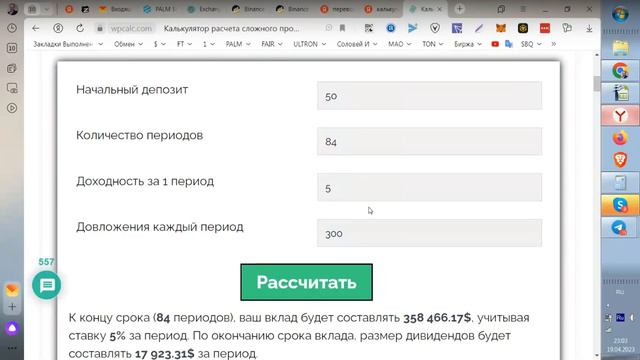Open a new tab with plus button
640x360 pixels.
click(460, 9)
